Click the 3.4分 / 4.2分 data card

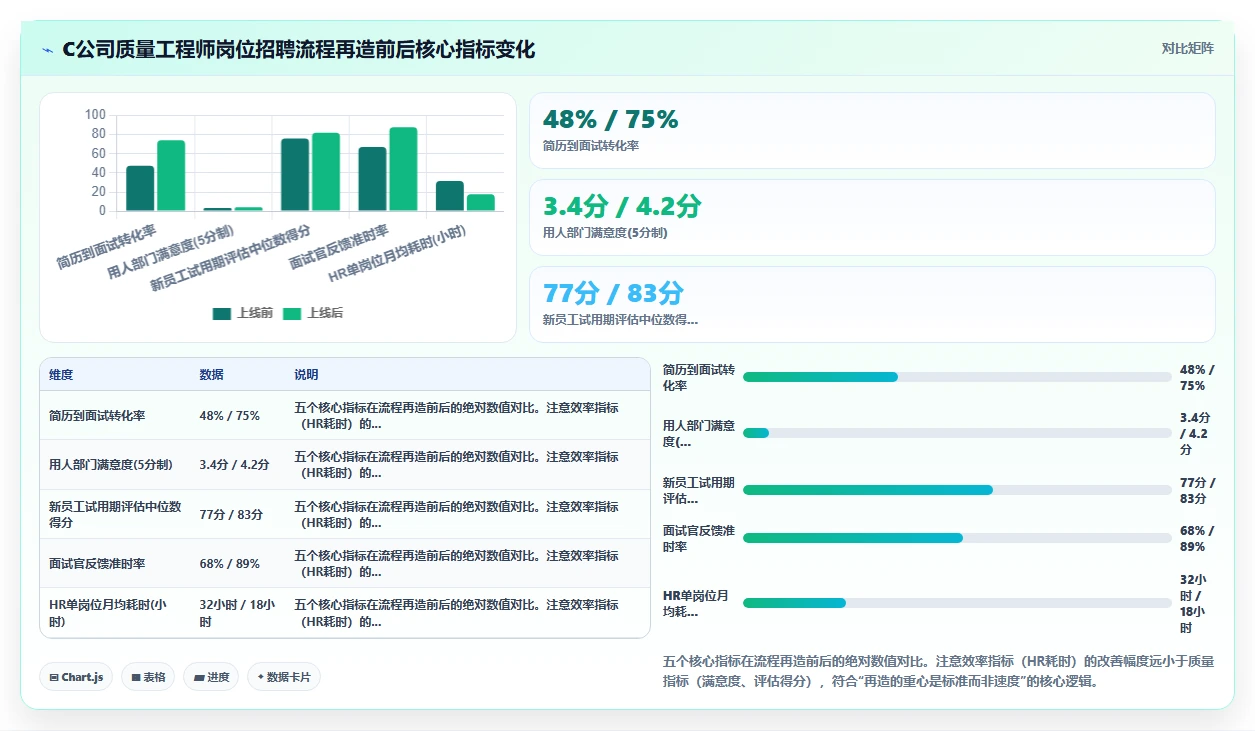(x=872, y=217)
